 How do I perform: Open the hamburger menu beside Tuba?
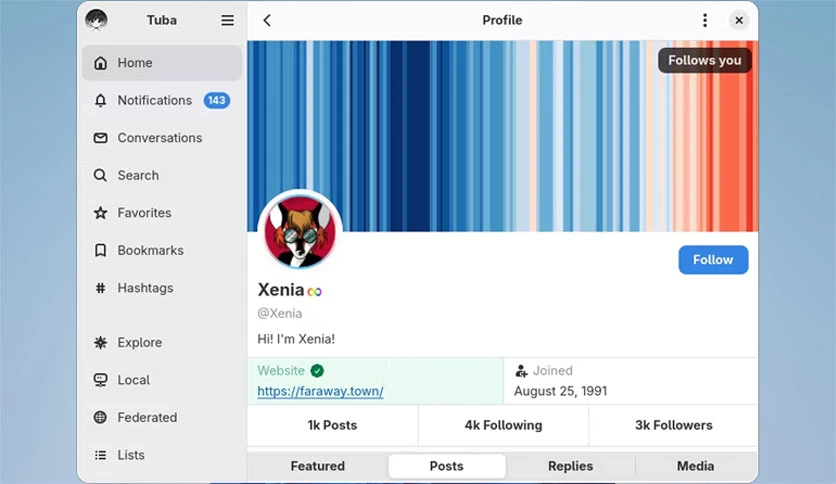[227, 20]
